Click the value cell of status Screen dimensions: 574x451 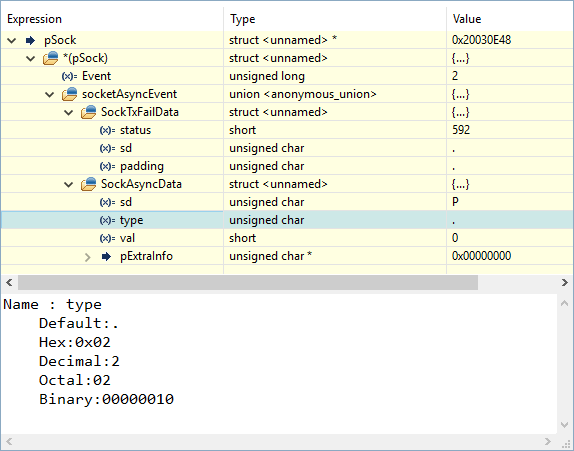click(510, 130)
